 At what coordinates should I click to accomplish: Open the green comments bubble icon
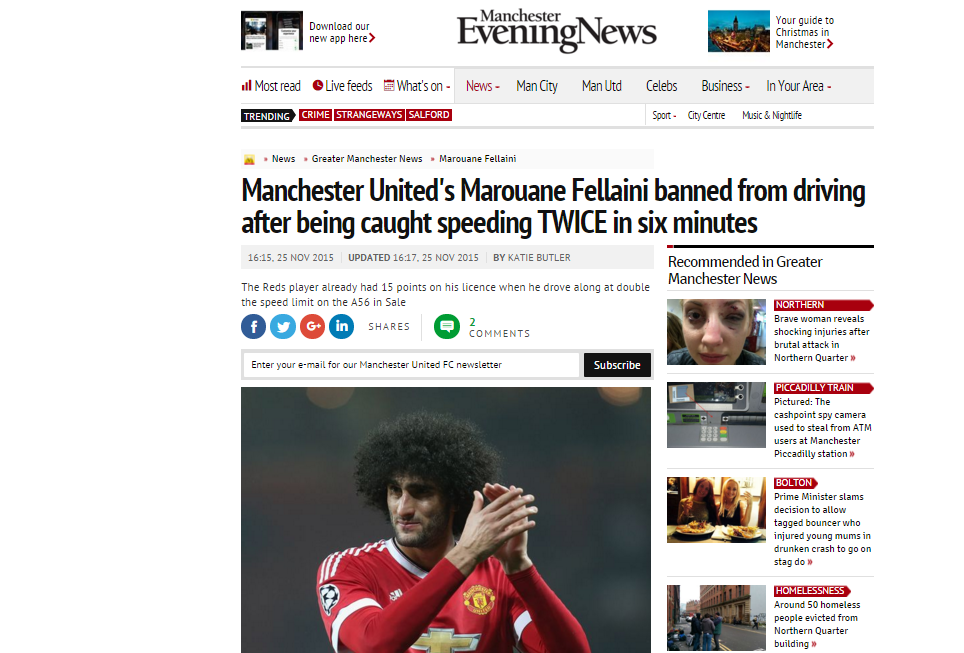pos(447,326)
